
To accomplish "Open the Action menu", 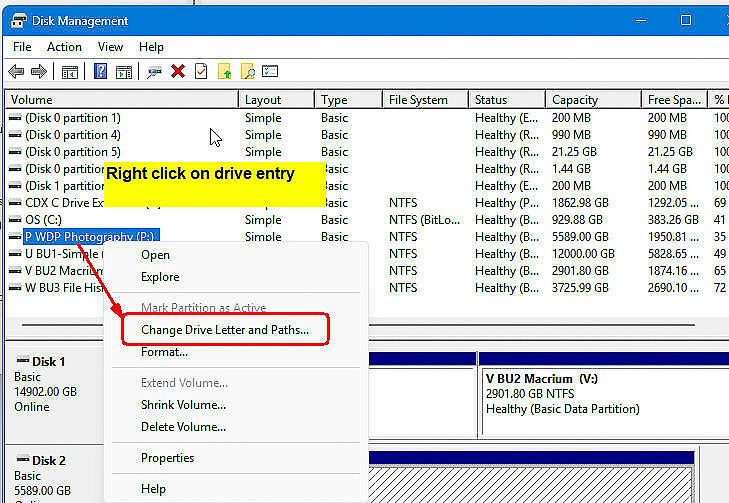I will coord(64,47).
